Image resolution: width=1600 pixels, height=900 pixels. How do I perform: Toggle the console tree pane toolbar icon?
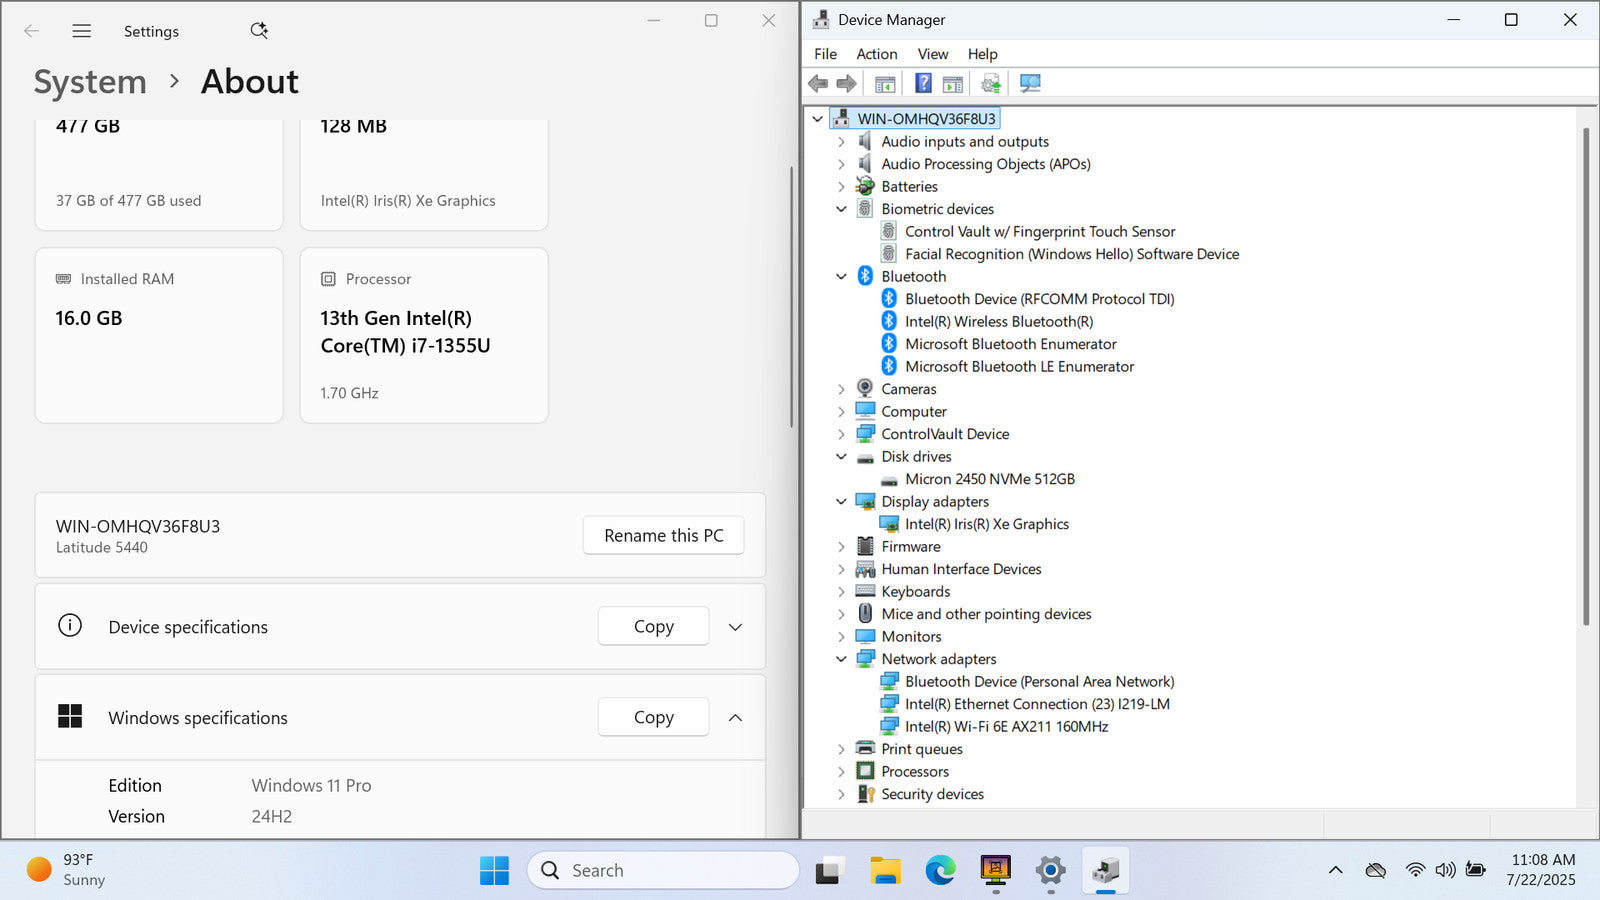(x=885, y=83)
